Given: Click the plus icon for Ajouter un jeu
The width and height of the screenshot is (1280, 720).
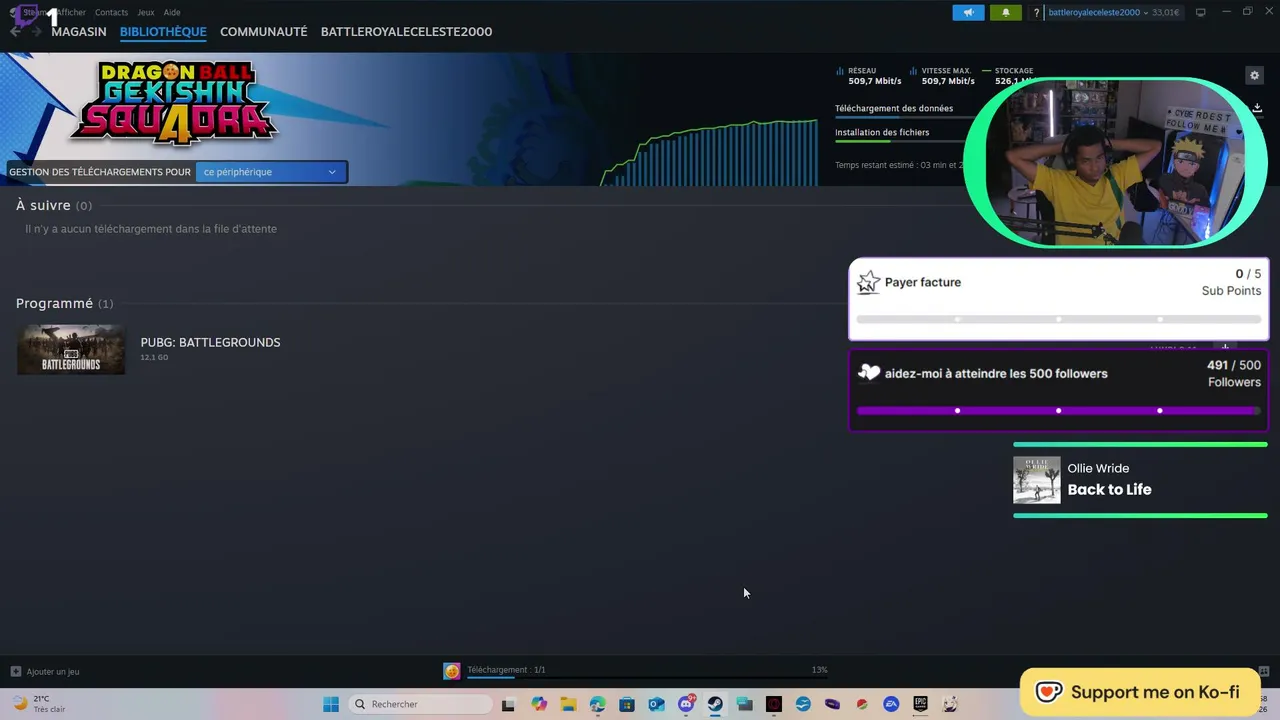Looking at the screenshot, I should coord(15,672).
